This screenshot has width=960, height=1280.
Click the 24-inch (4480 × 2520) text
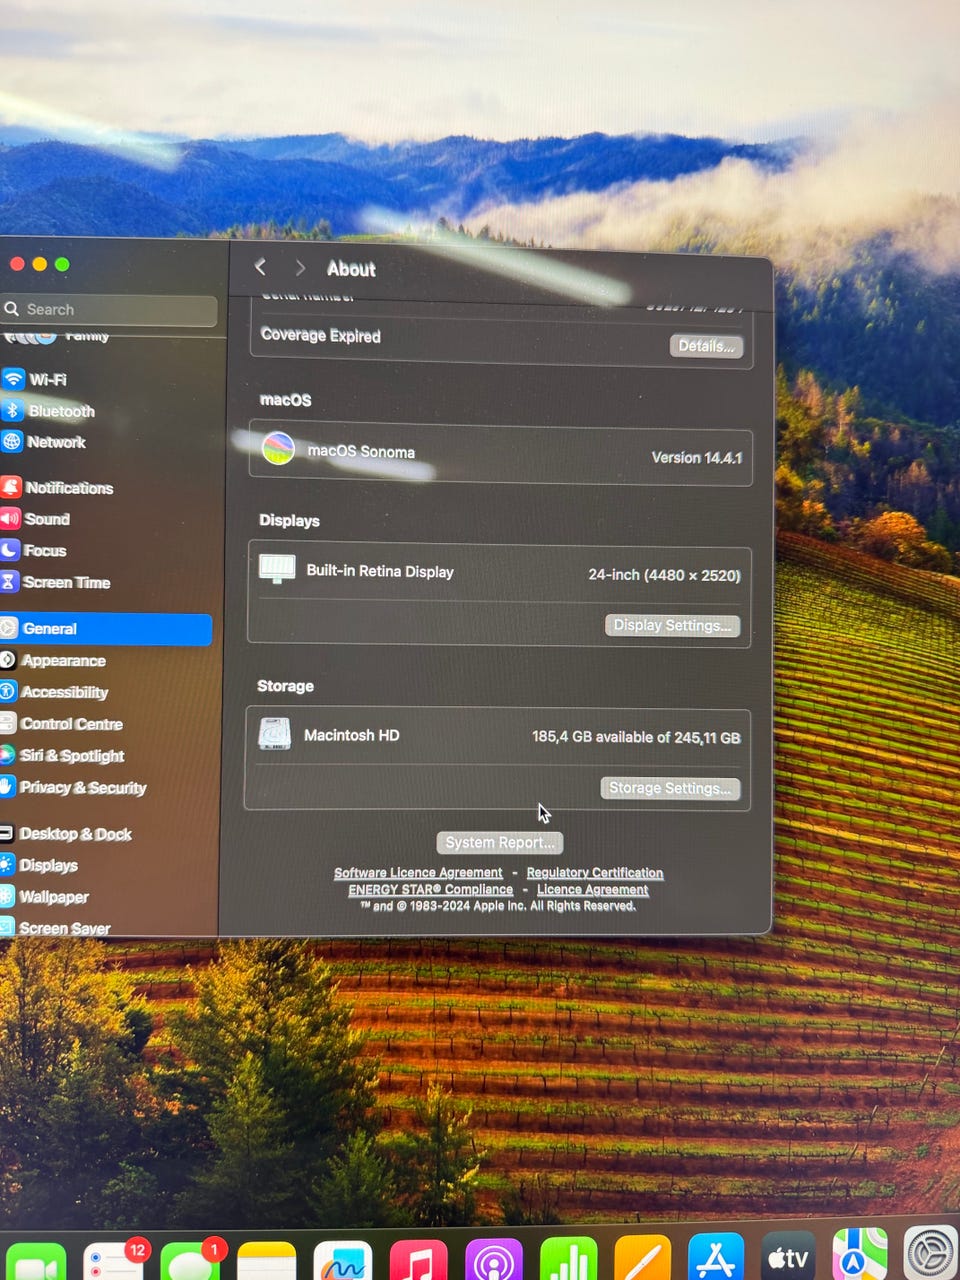tap(664, 575)
